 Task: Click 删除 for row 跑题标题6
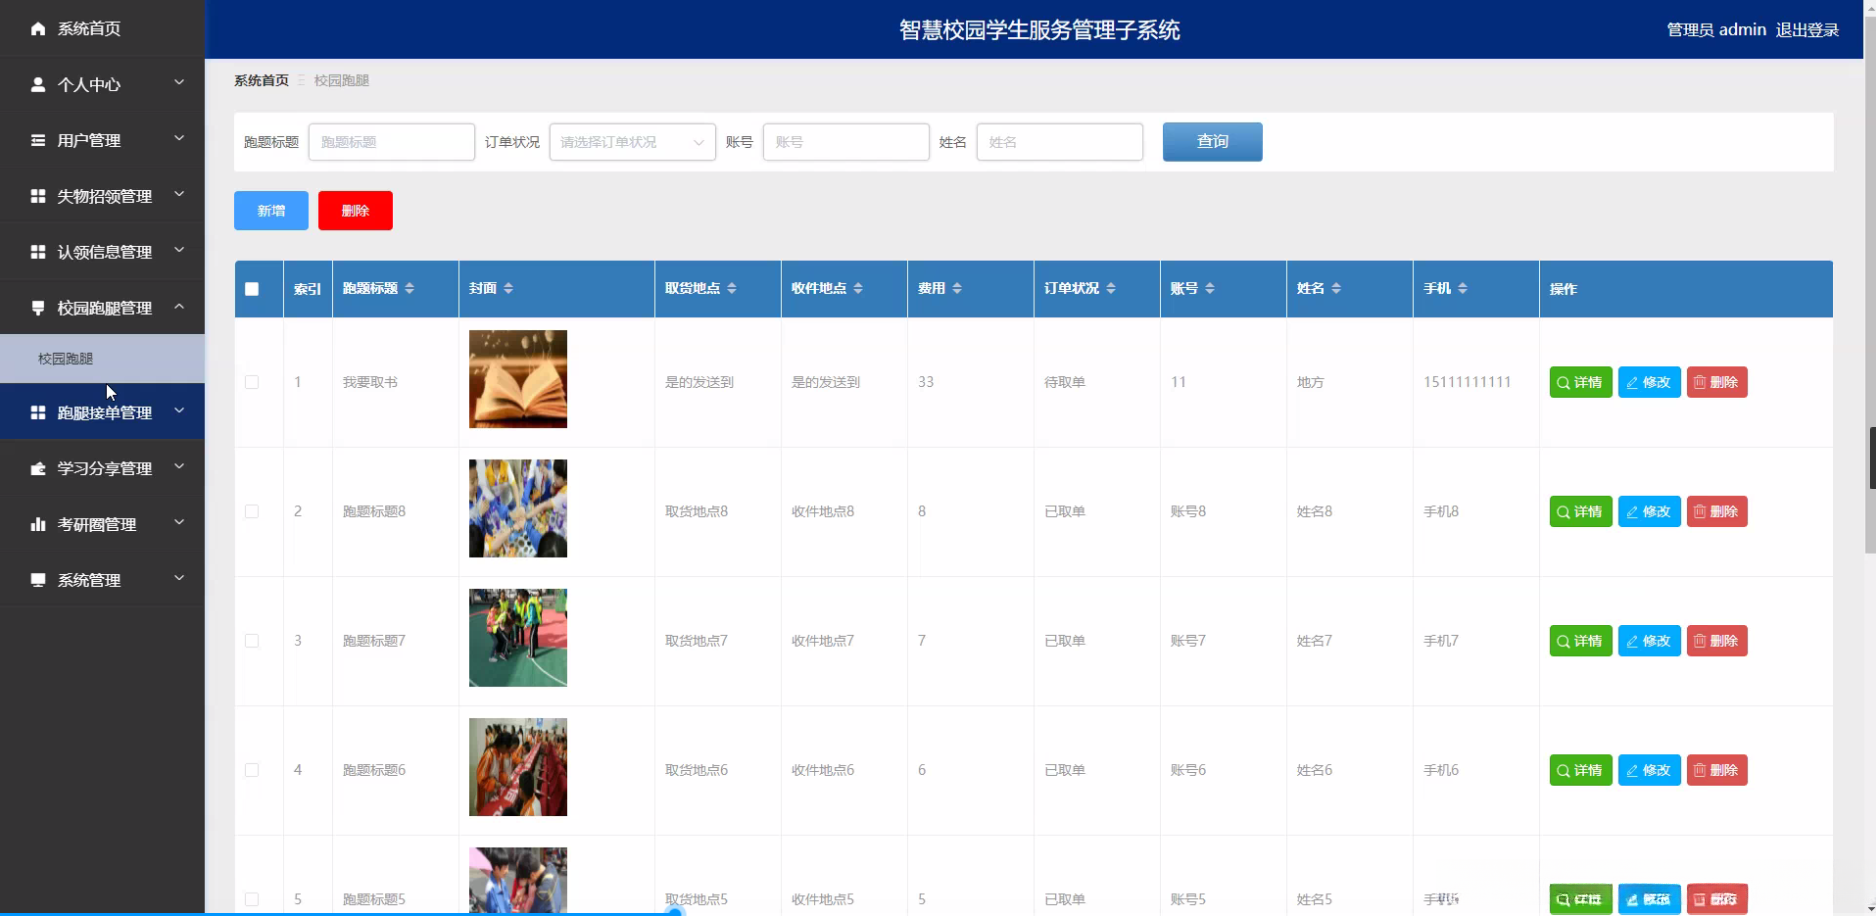click(x=1717, y=770)
